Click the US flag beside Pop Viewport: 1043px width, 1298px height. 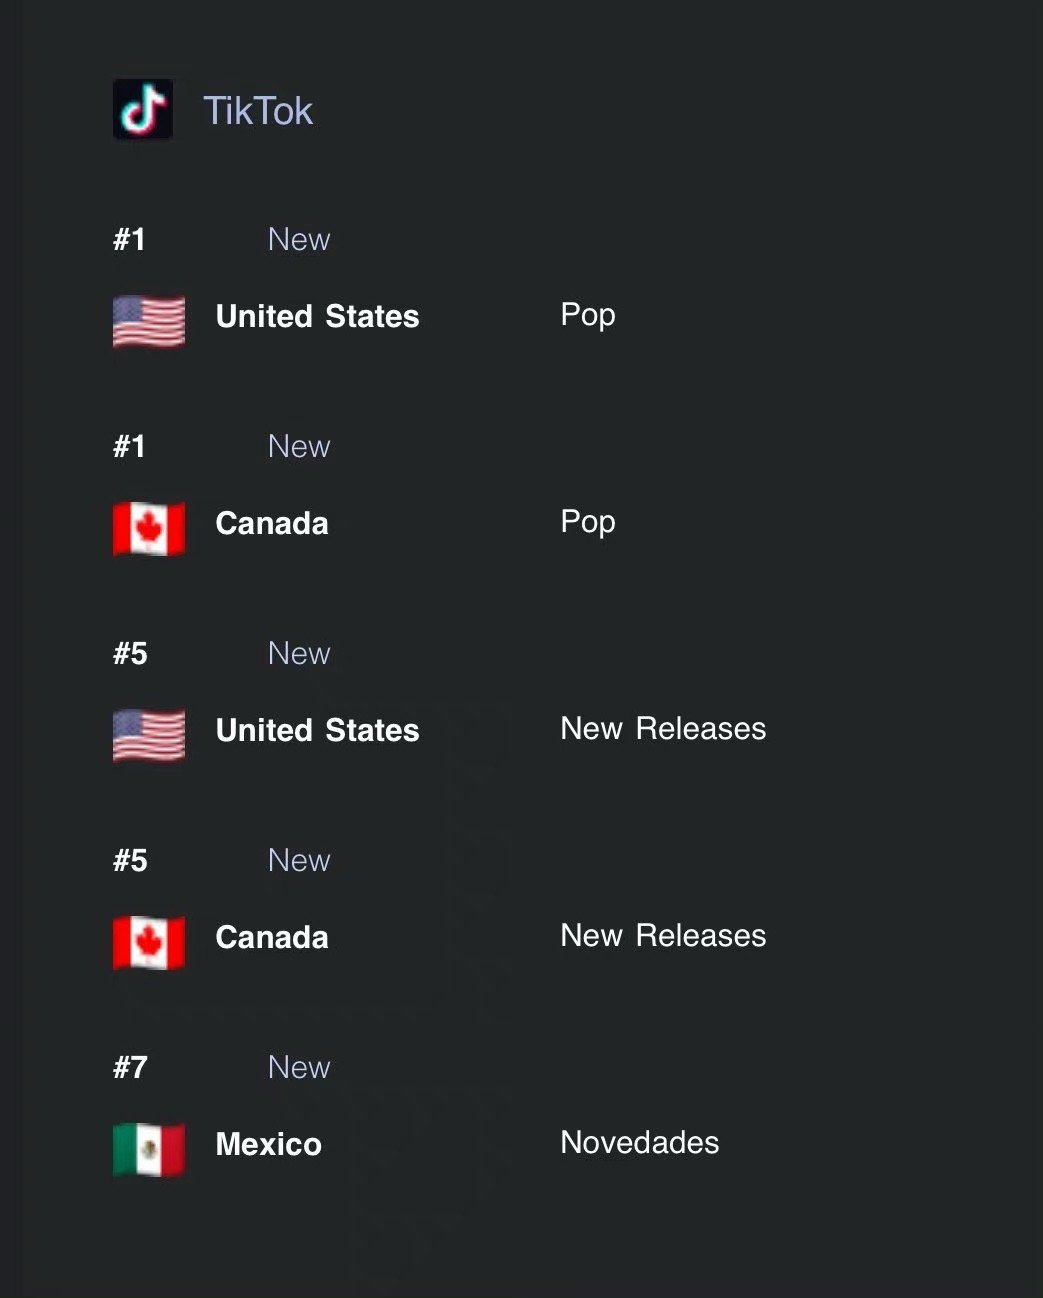click(x=149, y=322)
